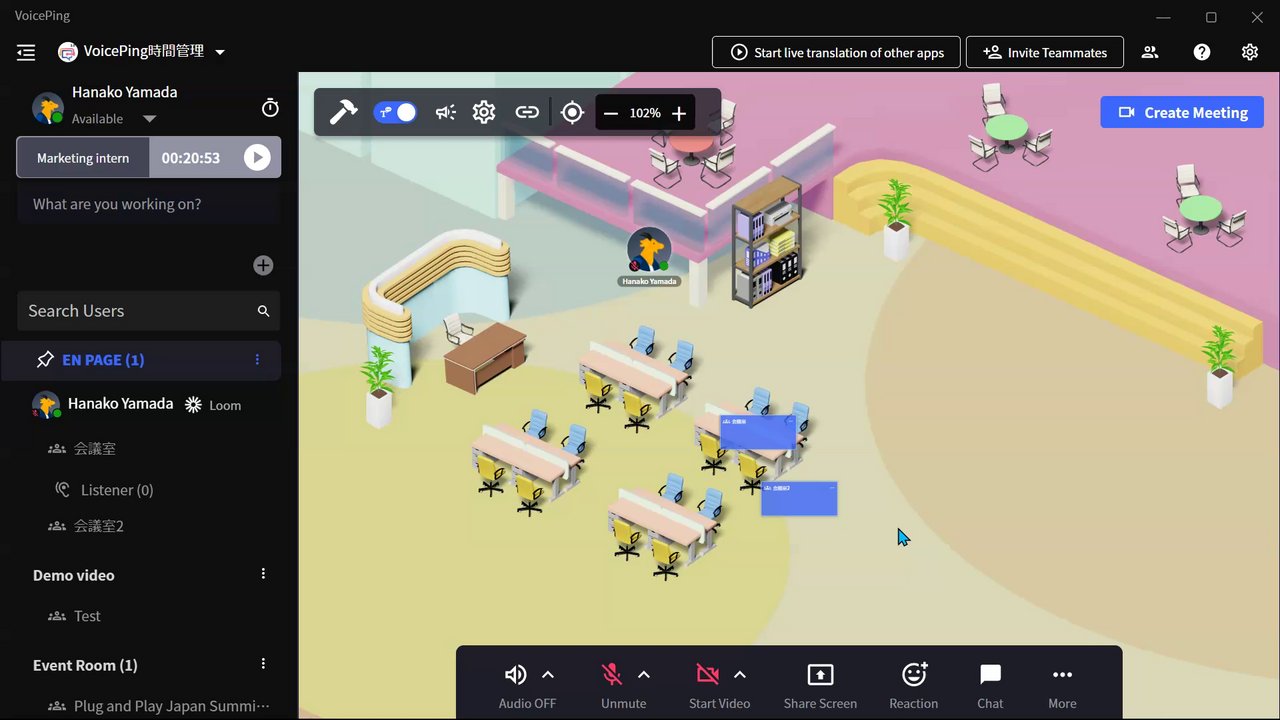Screen dimensions: 1280x720
Task: Open the VoicePing時間管理 workspace dropdown
Action: tap(220, 52)
